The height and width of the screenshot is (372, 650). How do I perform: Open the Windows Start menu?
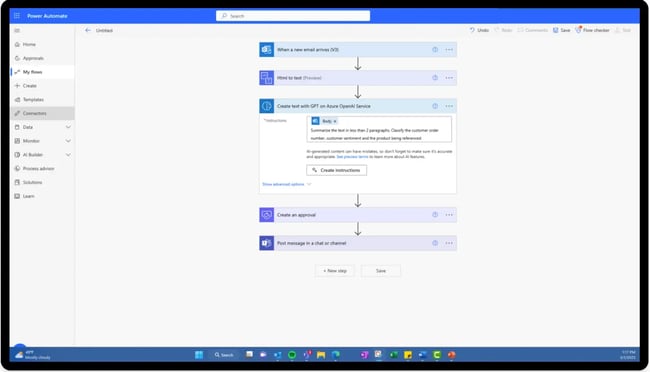(199, 355)
